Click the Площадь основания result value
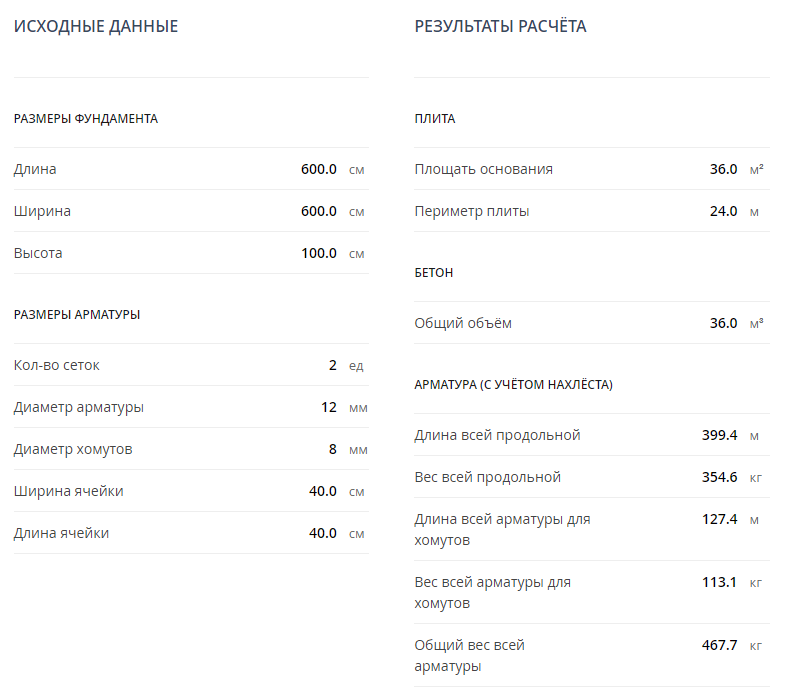Viewport: 801px width, 697px height. click(723, 169)
